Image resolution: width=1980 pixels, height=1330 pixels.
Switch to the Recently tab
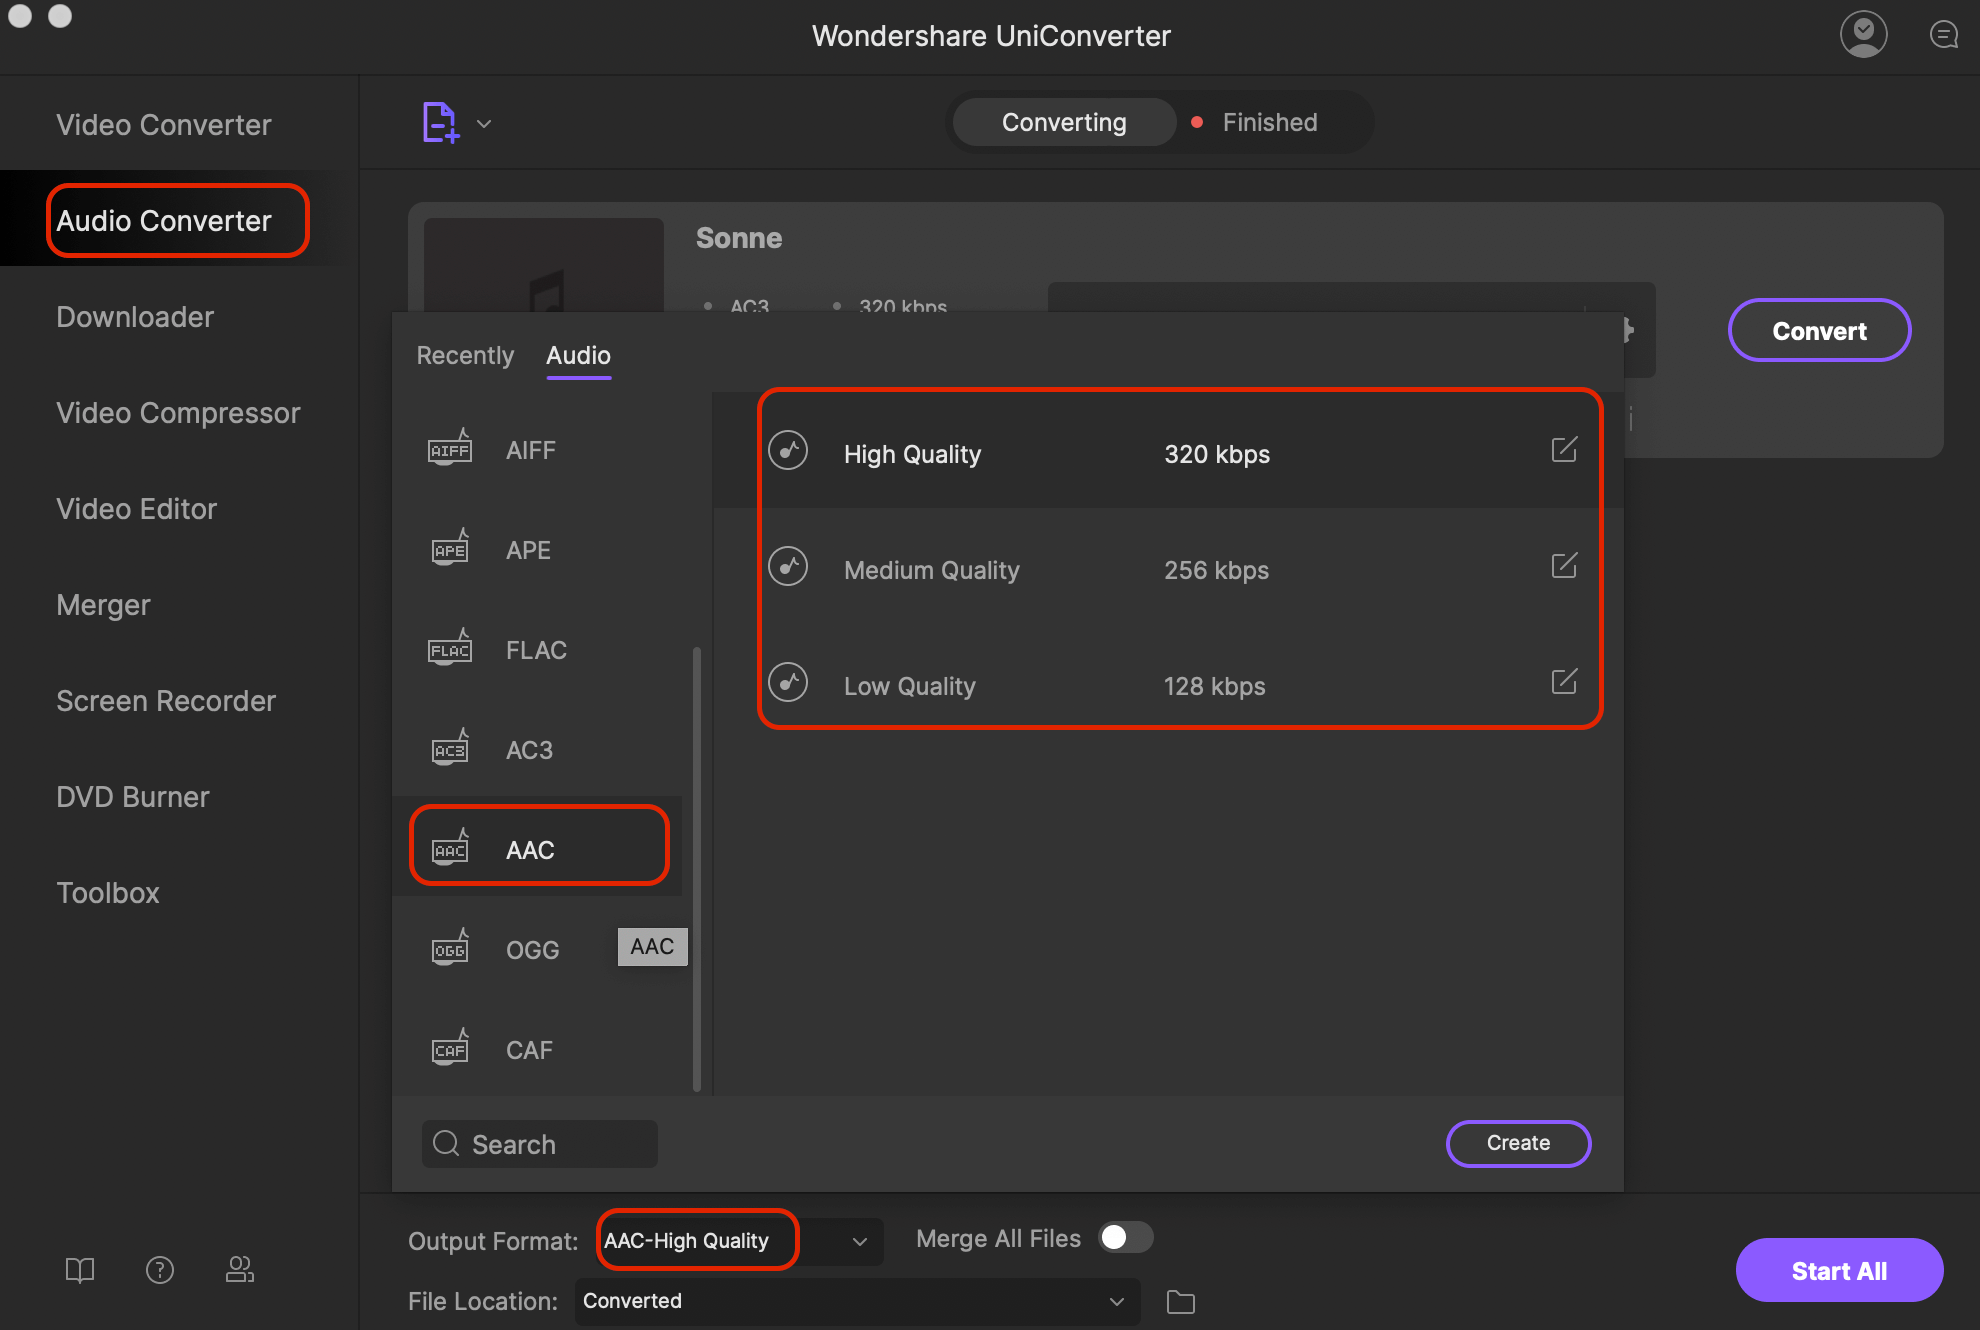[465, 355]
